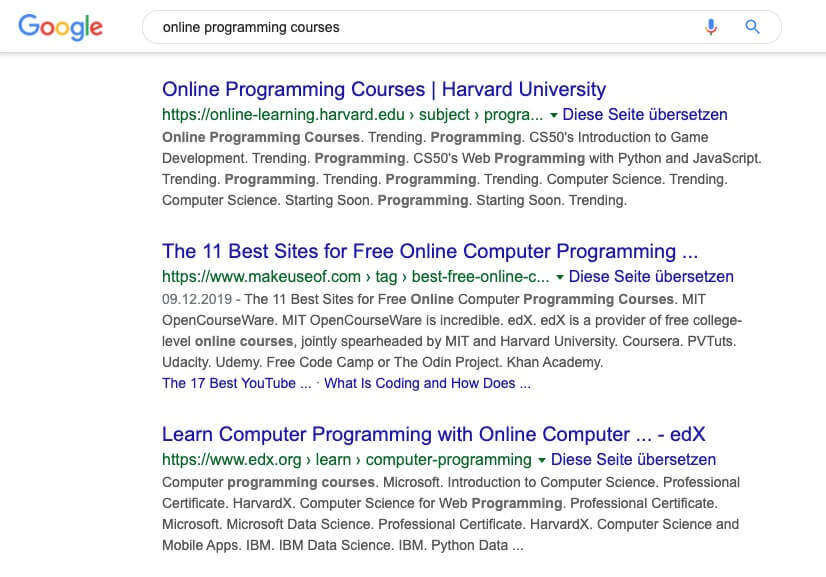
Task: Click the www.edx.org green URL
Action: (x=347, y=459)
